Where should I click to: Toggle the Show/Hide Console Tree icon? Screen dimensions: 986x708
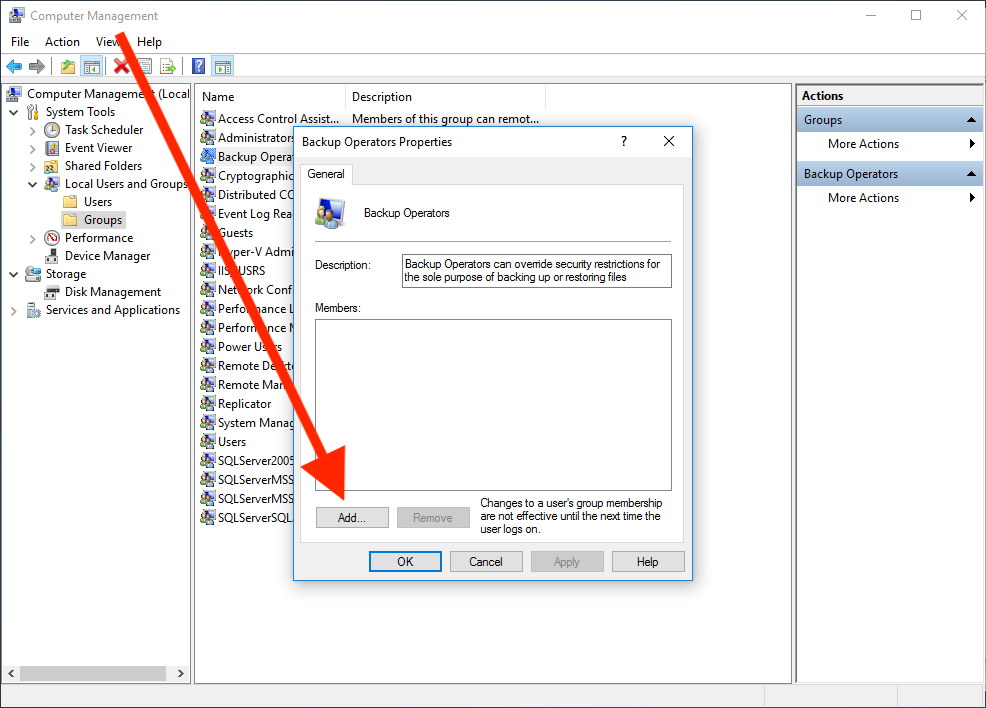coord(91,66)
